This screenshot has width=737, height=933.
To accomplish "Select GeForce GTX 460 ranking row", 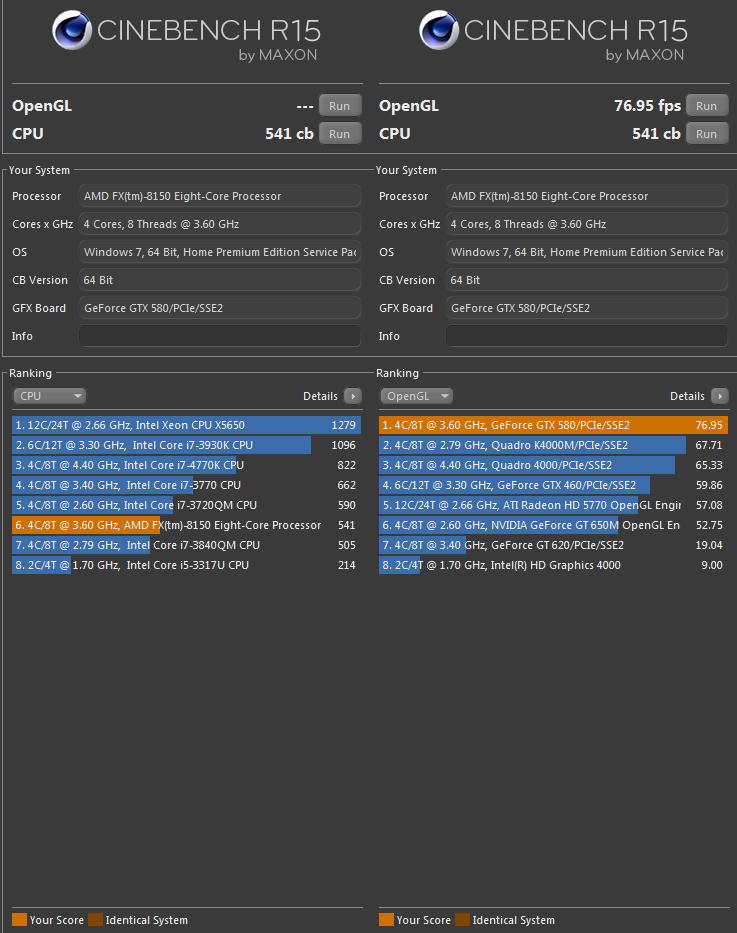I will [x=553, y=485].
